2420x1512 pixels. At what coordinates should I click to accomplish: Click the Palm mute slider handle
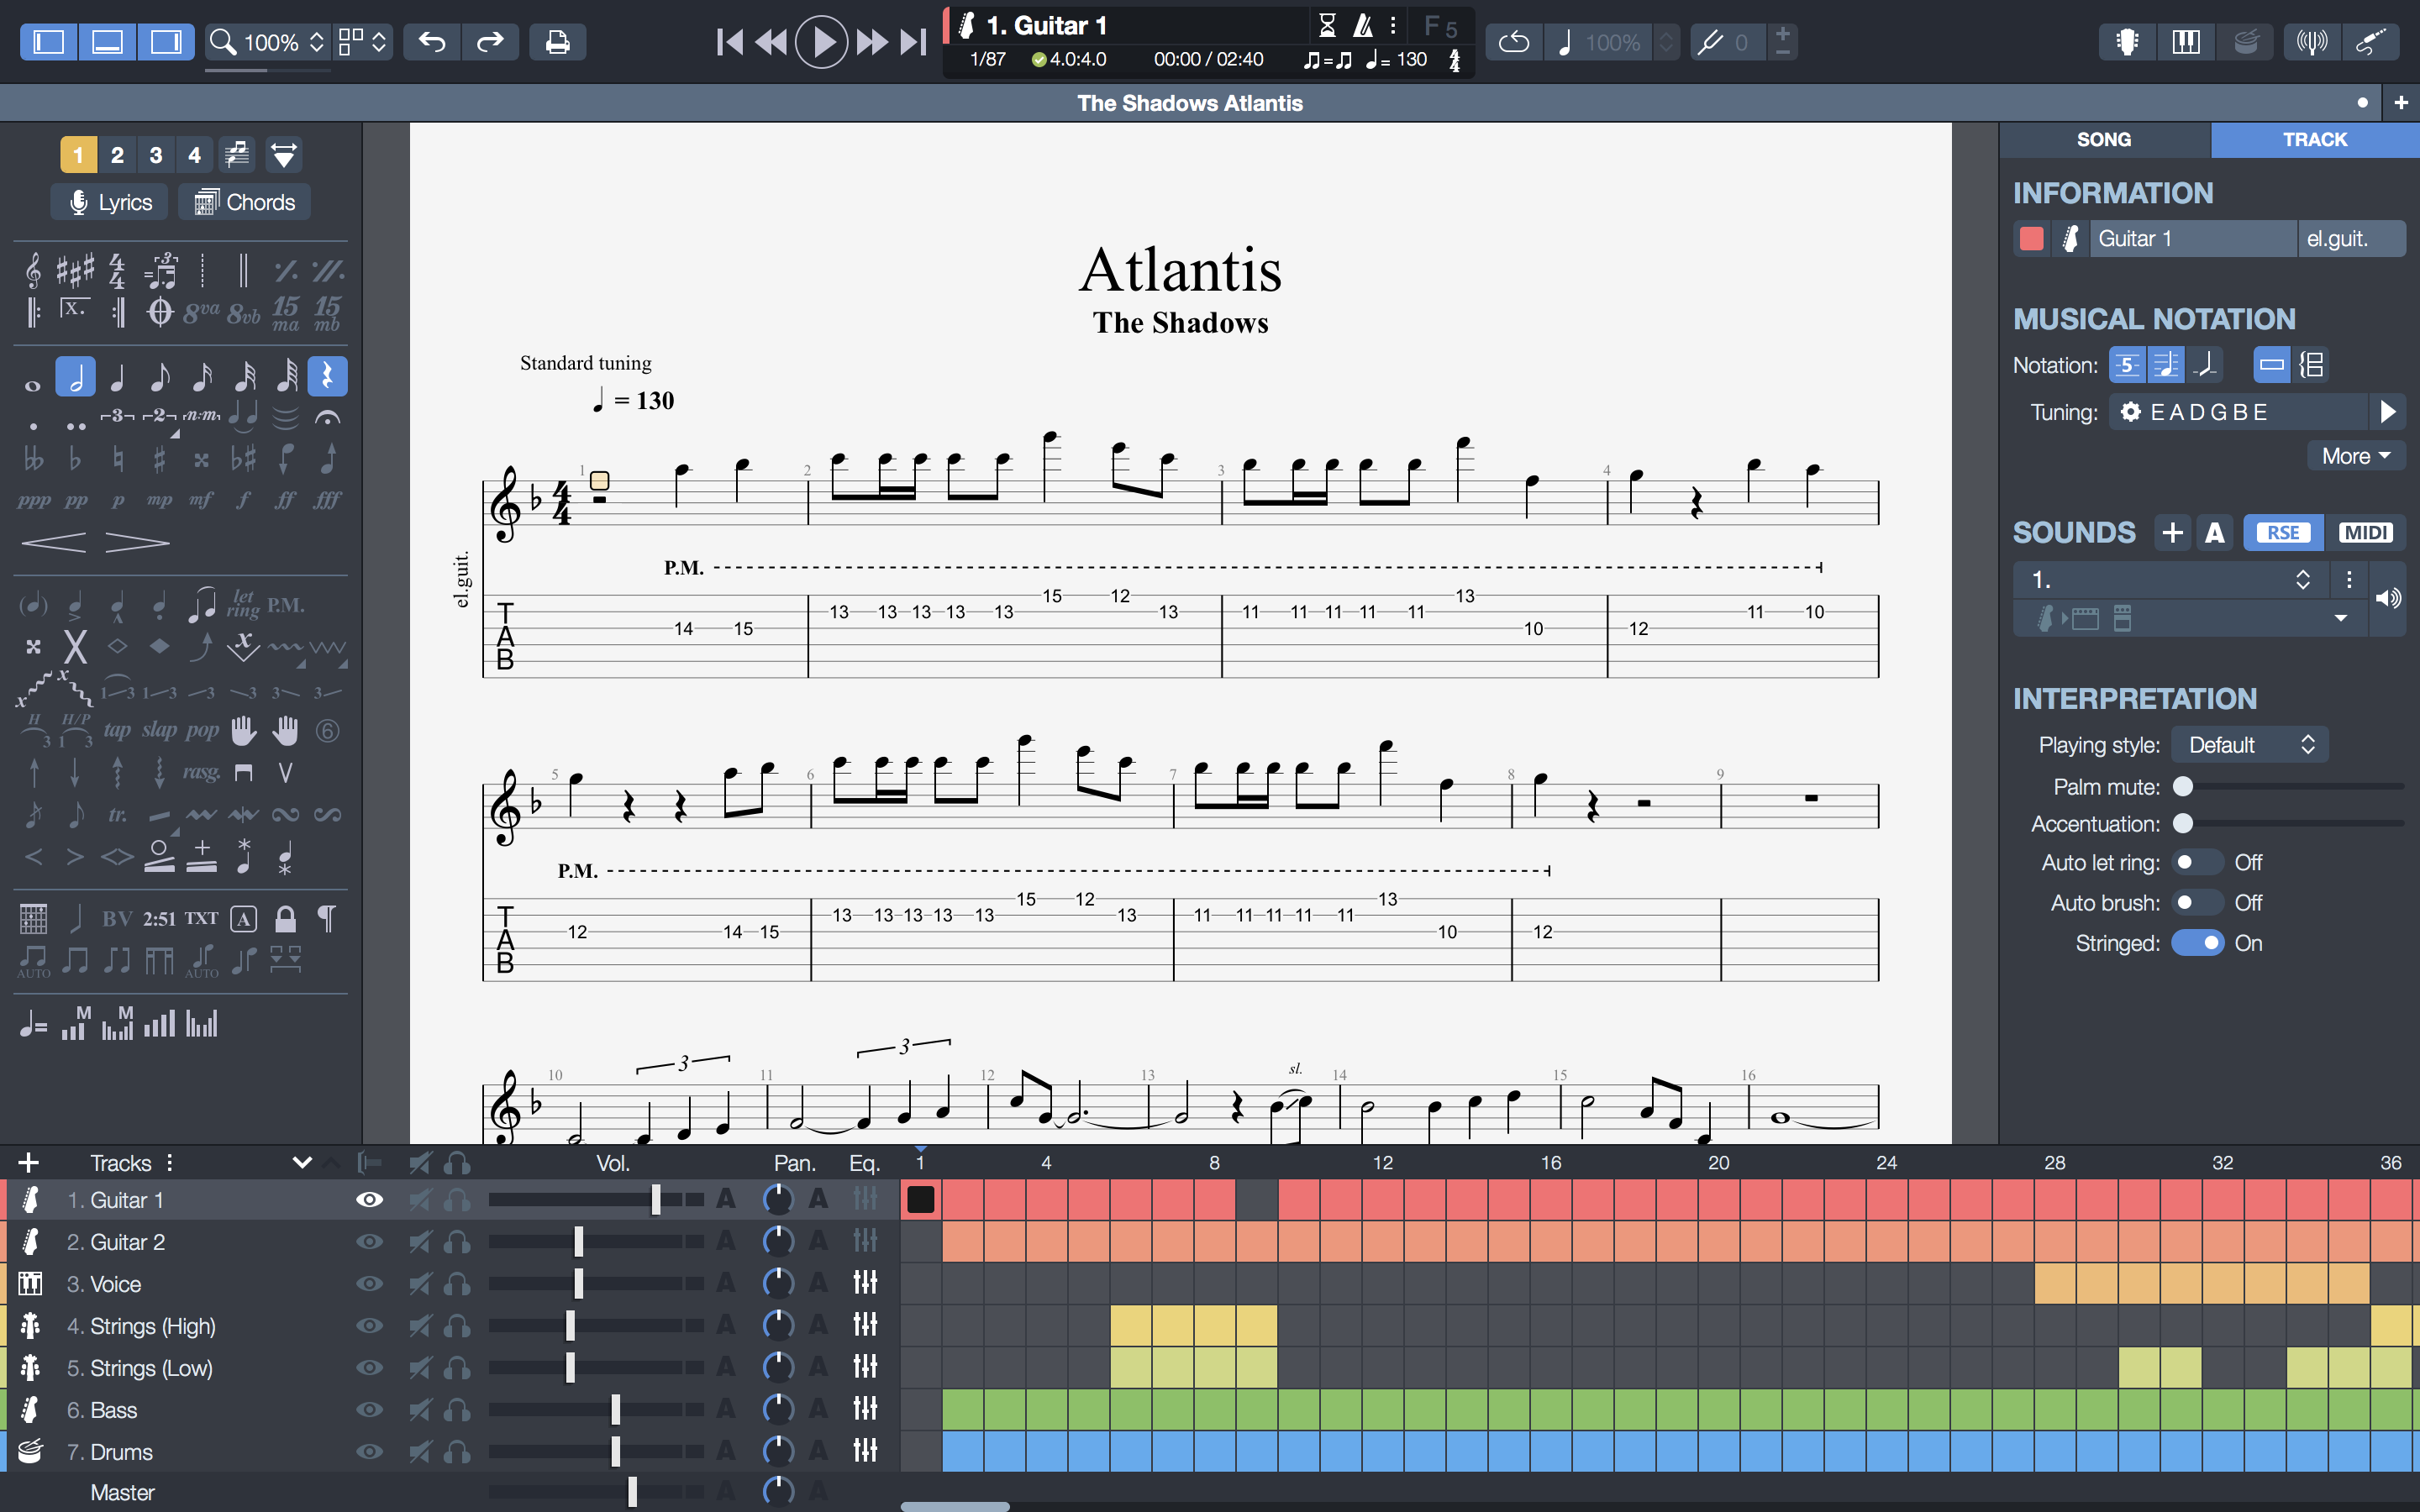pyautogui.click(x=2183, y=787)
